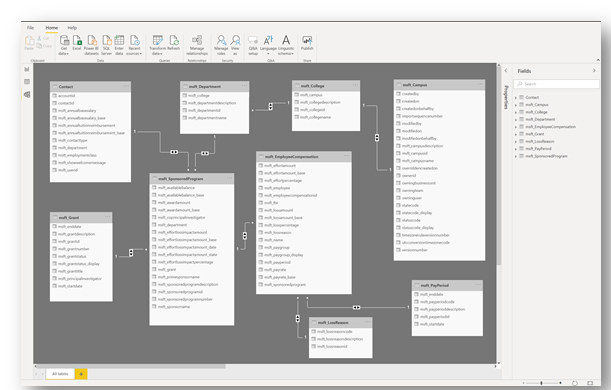Expand msft_Campus in the Fields pane
Screen dimensions: 611x390
516,105
